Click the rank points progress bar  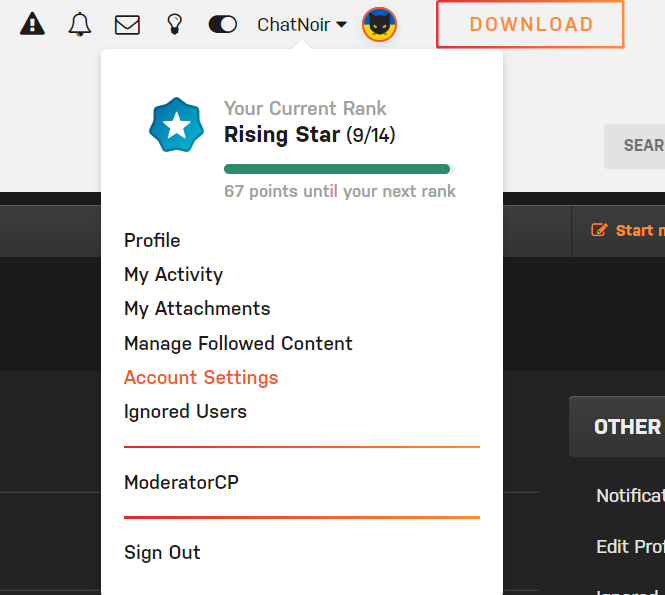click(x=339, y=169)
